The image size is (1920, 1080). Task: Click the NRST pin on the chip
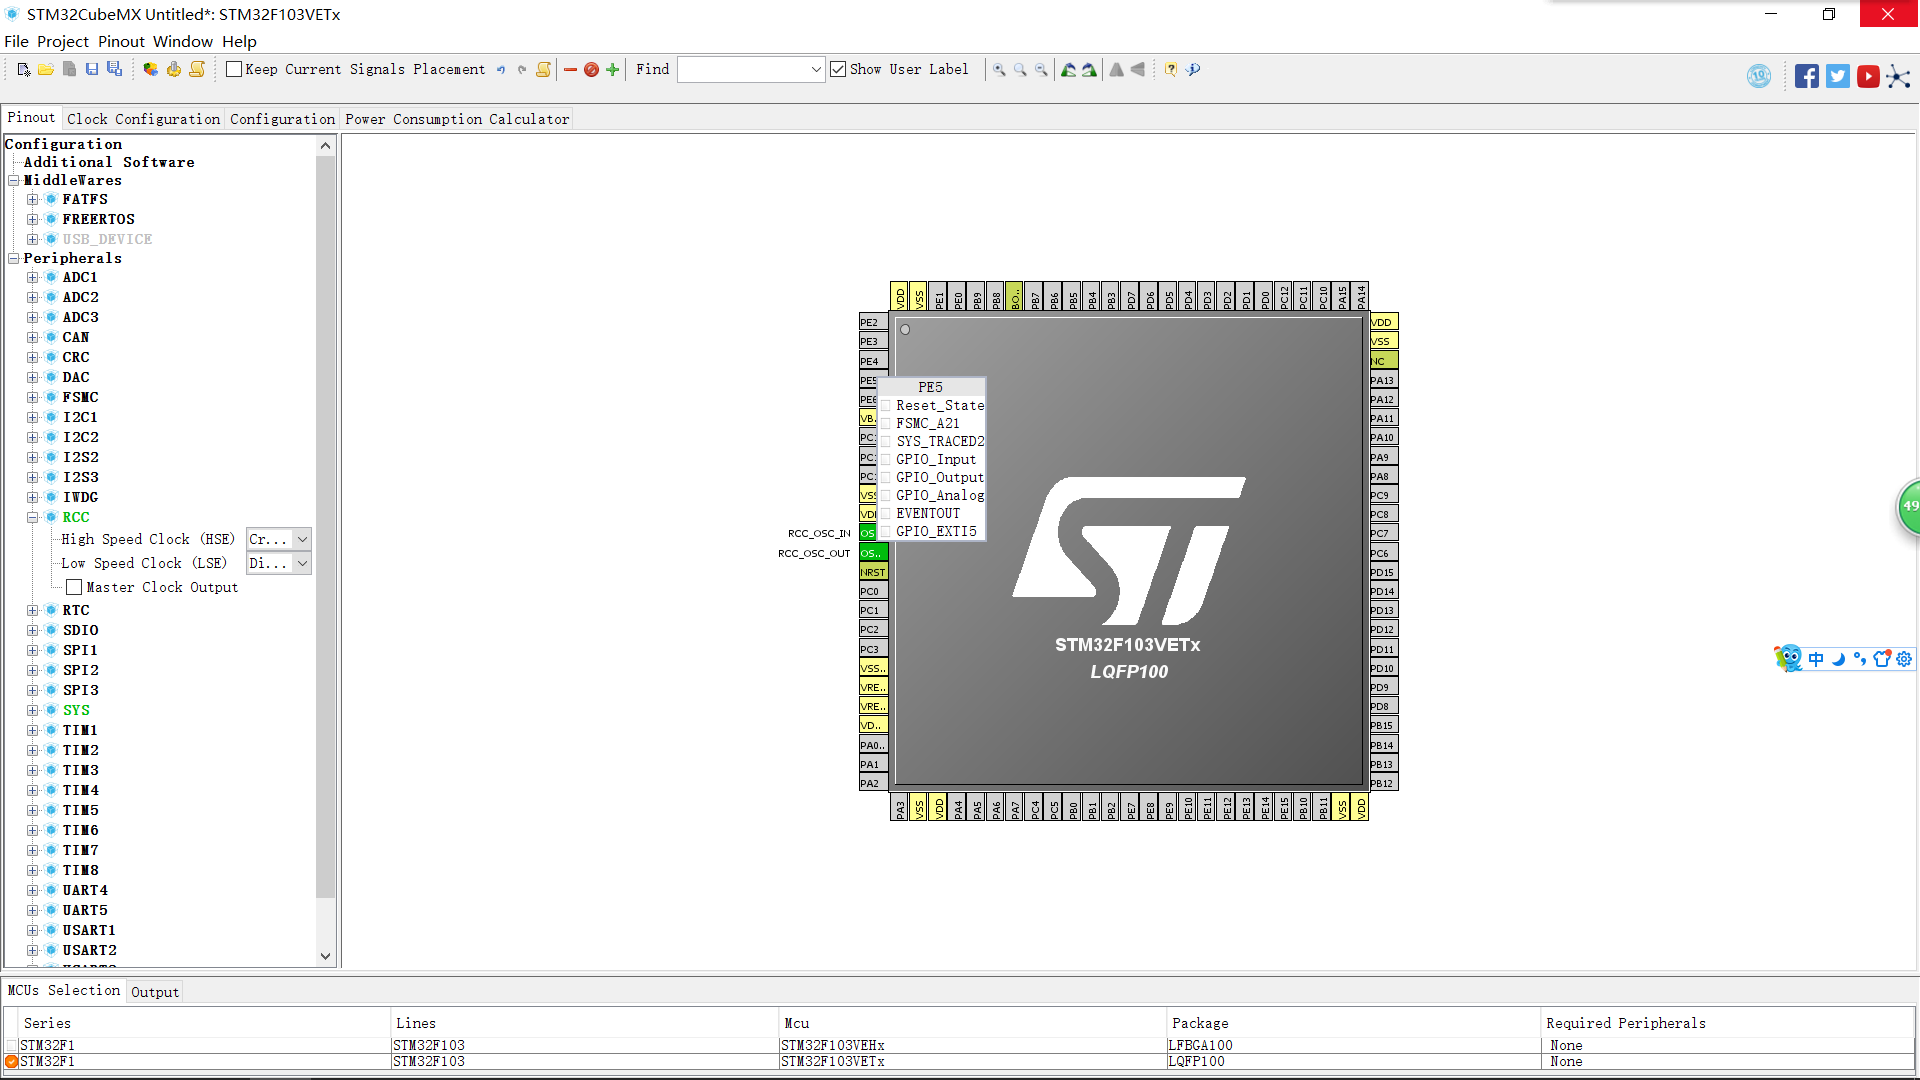[x=873, y=572]
